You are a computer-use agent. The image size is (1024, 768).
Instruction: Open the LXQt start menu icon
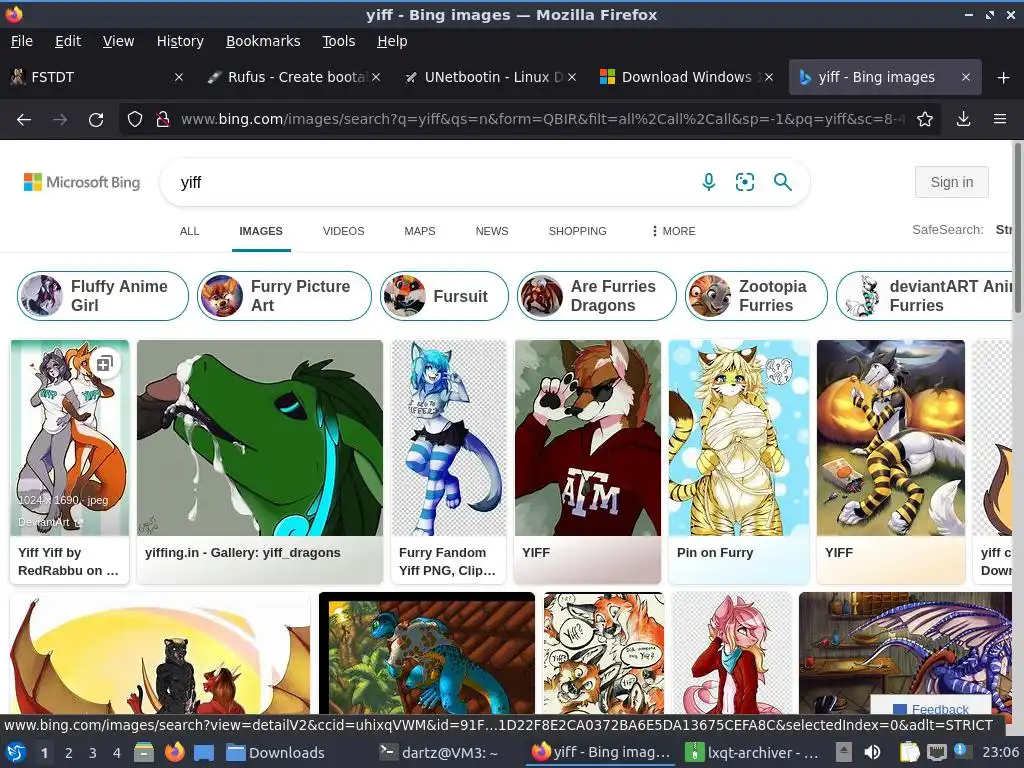pyautogui.click(x=16, y=753)
